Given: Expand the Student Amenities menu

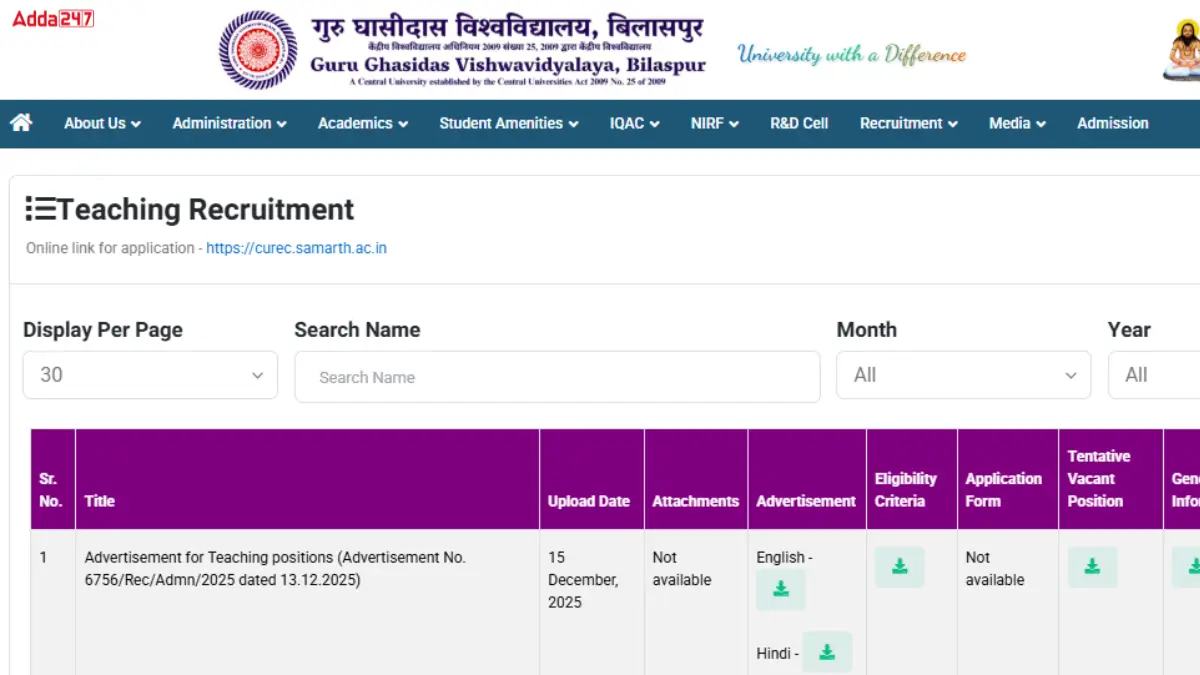Looking at the screenshot, I should point(508,123).
